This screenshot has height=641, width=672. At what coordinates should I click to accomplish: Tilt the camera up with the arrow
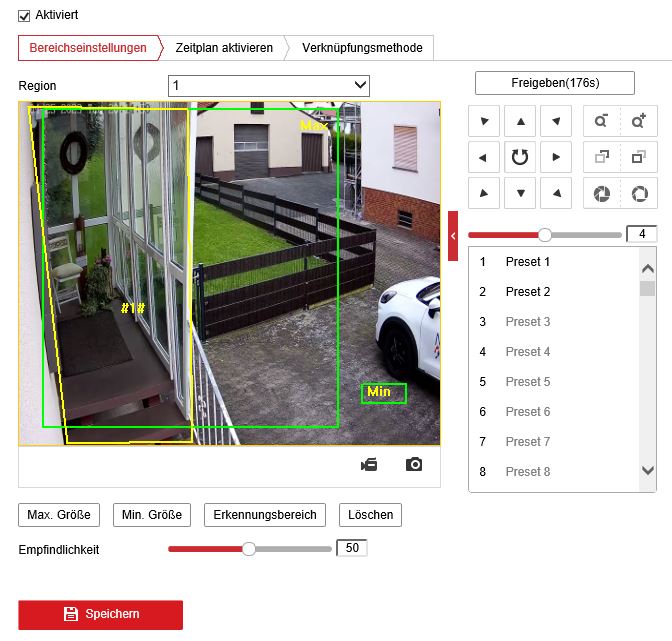[x=519, y=122]
